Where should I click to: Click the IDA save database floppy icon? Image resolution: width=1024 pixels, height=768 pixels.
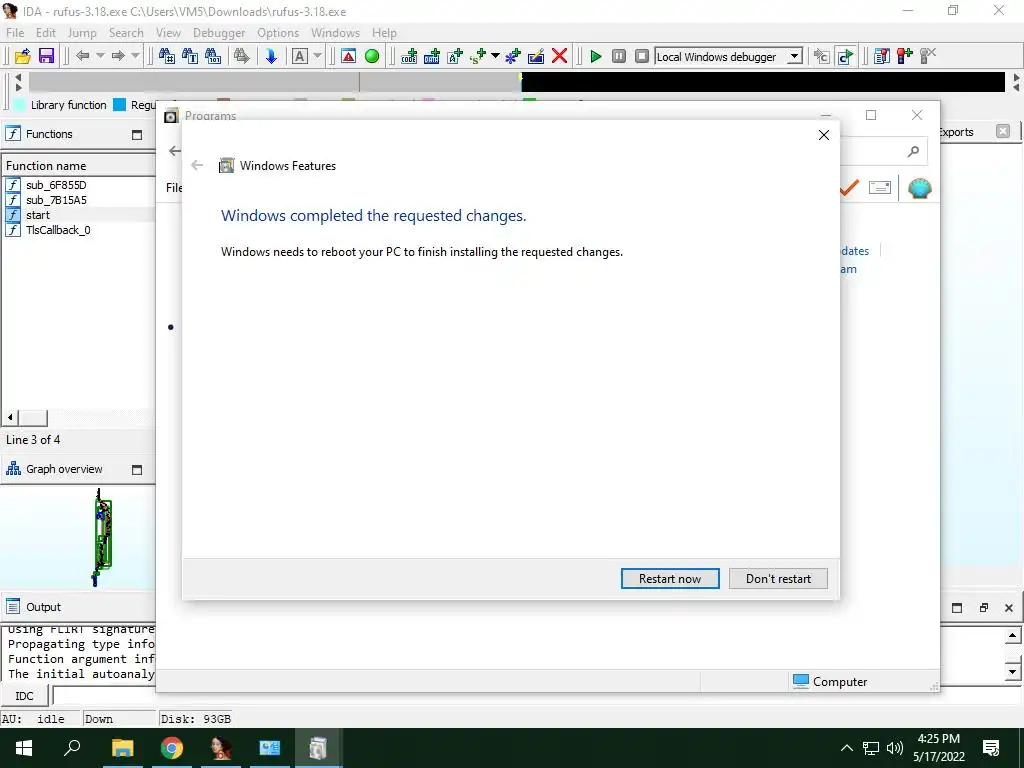click(46, 56)
